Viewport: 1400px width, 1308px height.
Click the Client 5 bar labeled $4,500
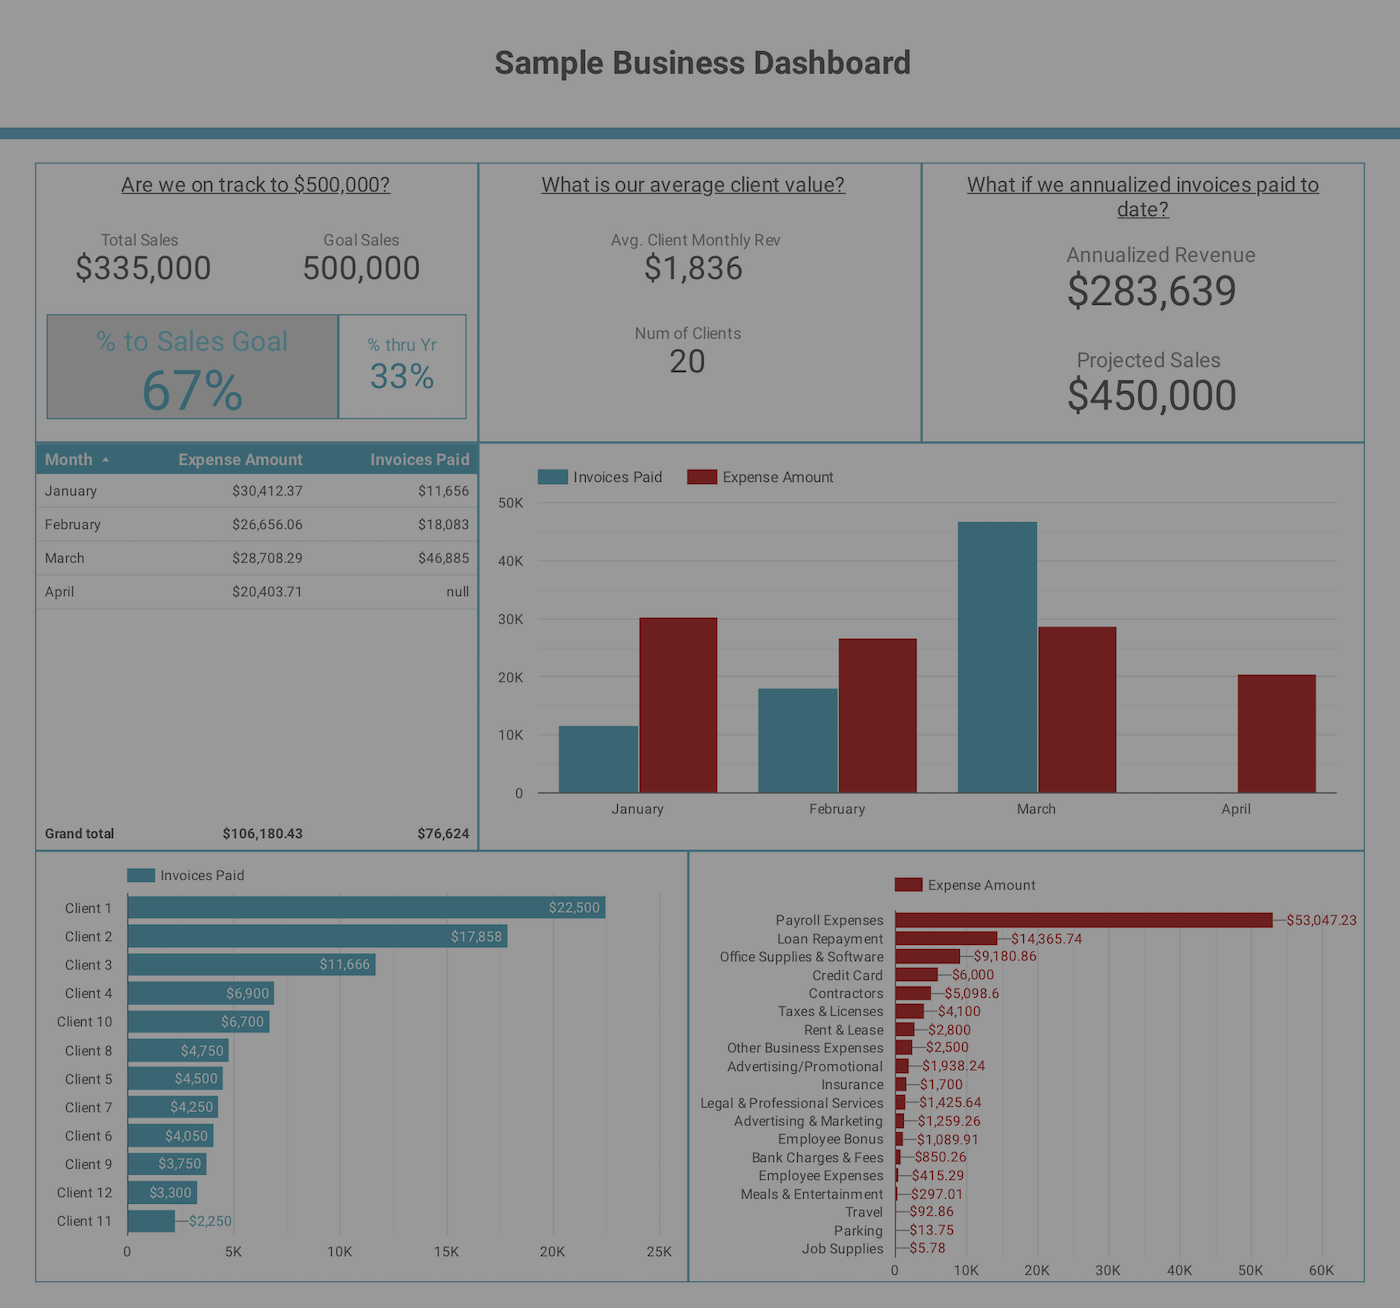coord(175,1079)
